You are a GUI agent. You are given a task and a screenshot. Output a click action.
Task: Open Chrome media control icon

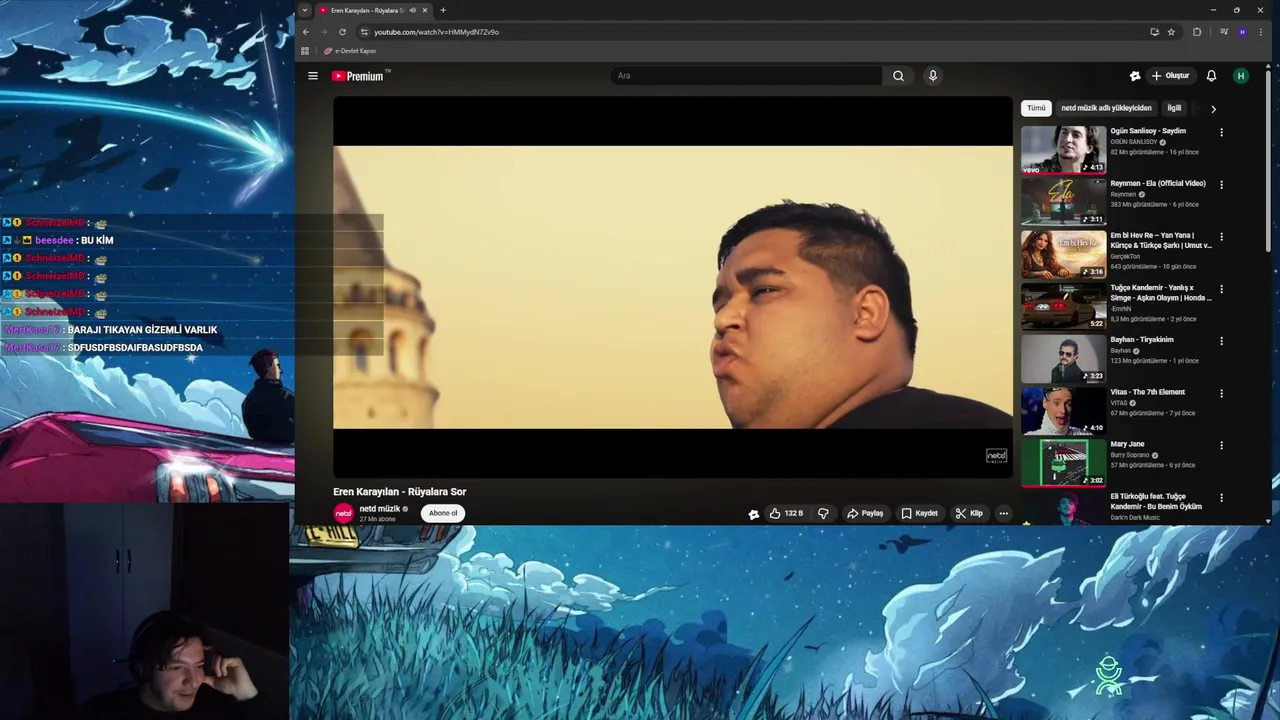1224,32
